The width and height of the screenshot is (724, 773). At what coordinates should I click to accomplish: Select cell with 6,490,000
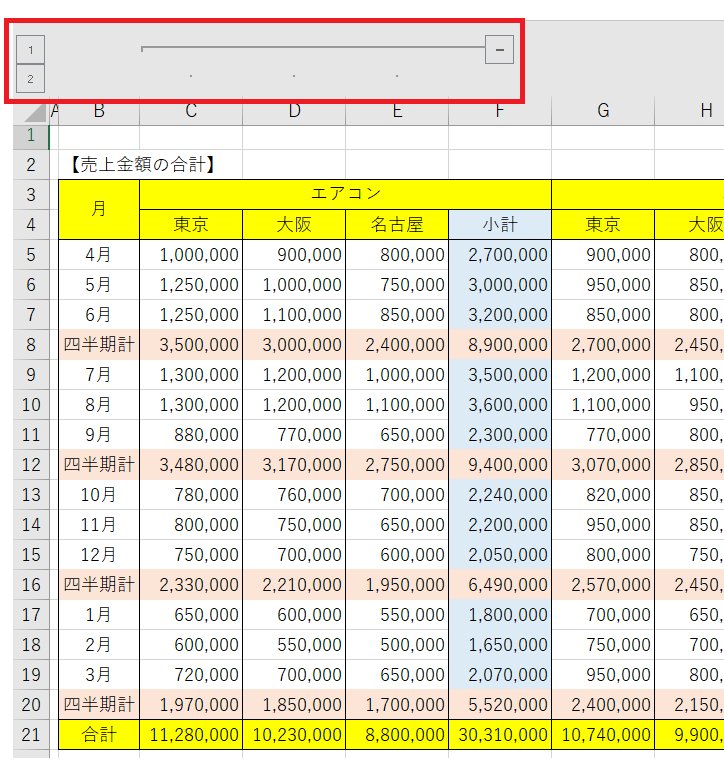coord(500,585)
